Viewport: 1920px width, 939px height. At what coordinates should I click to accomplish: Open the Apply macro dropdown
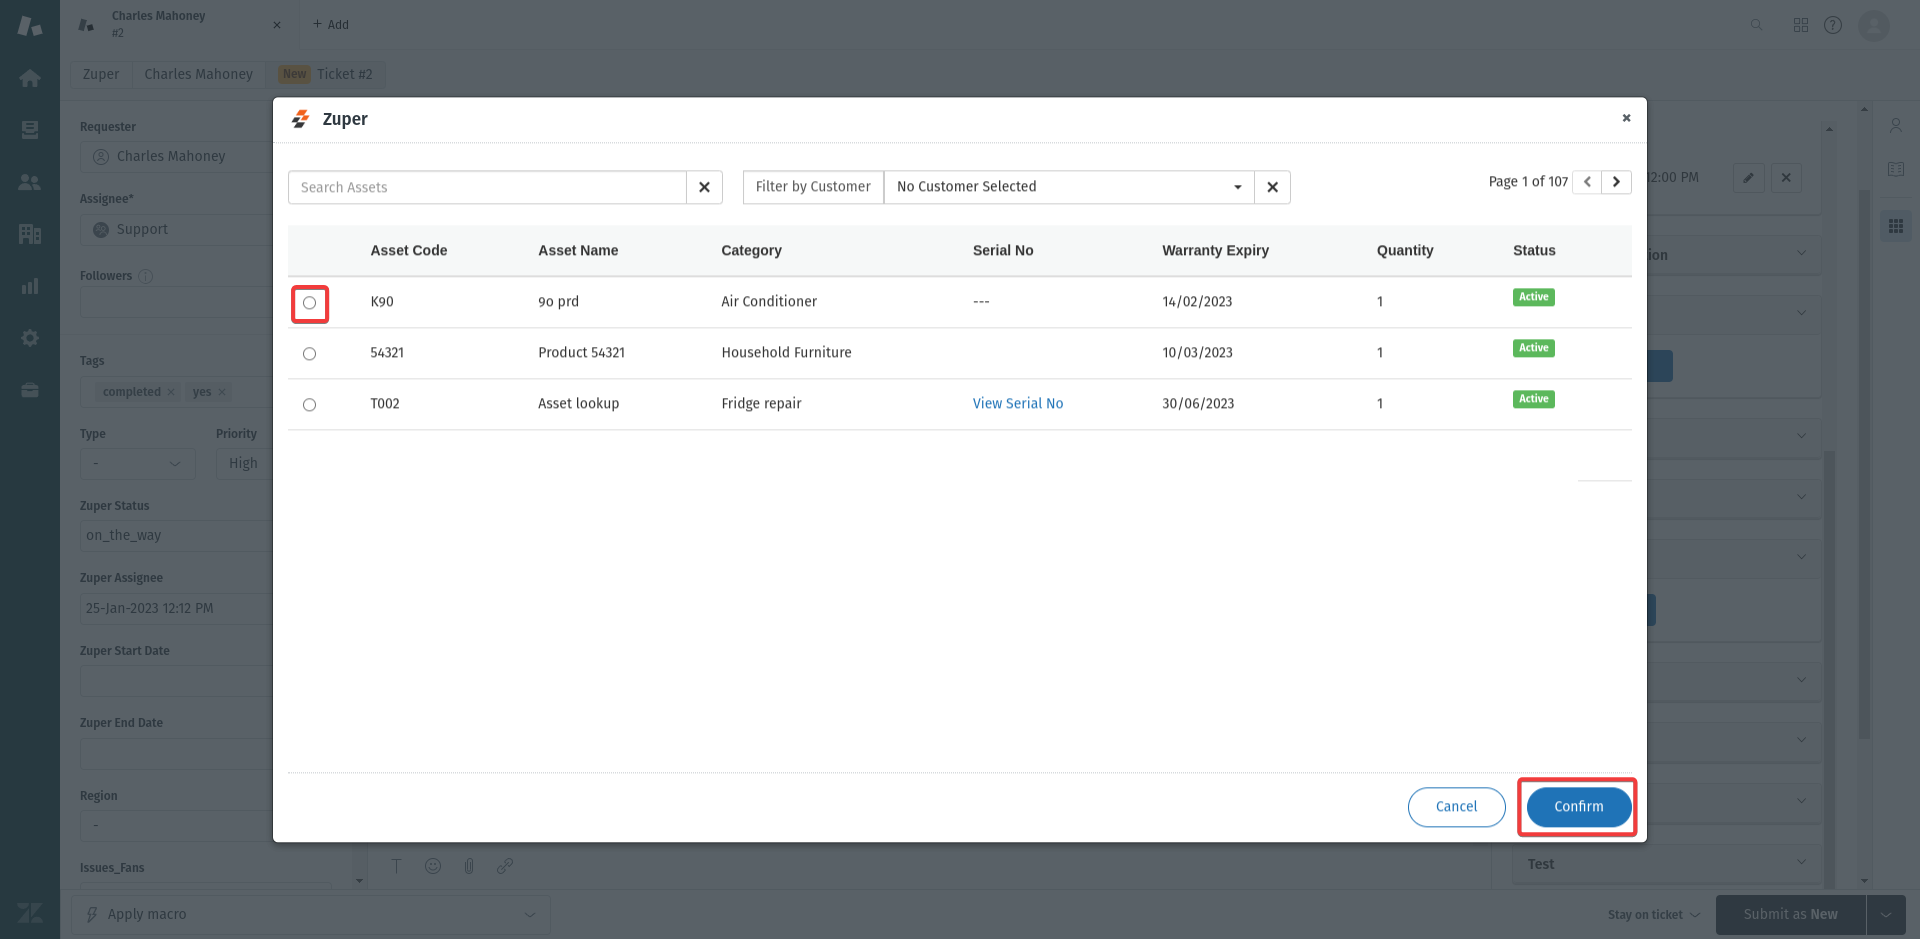[310, 914]
